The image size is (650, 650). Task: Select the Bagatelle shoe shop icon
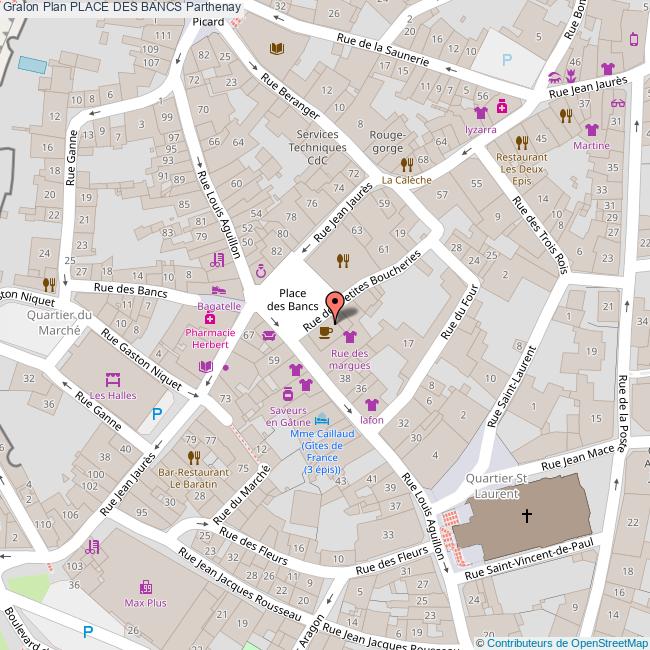coord(218,291)
